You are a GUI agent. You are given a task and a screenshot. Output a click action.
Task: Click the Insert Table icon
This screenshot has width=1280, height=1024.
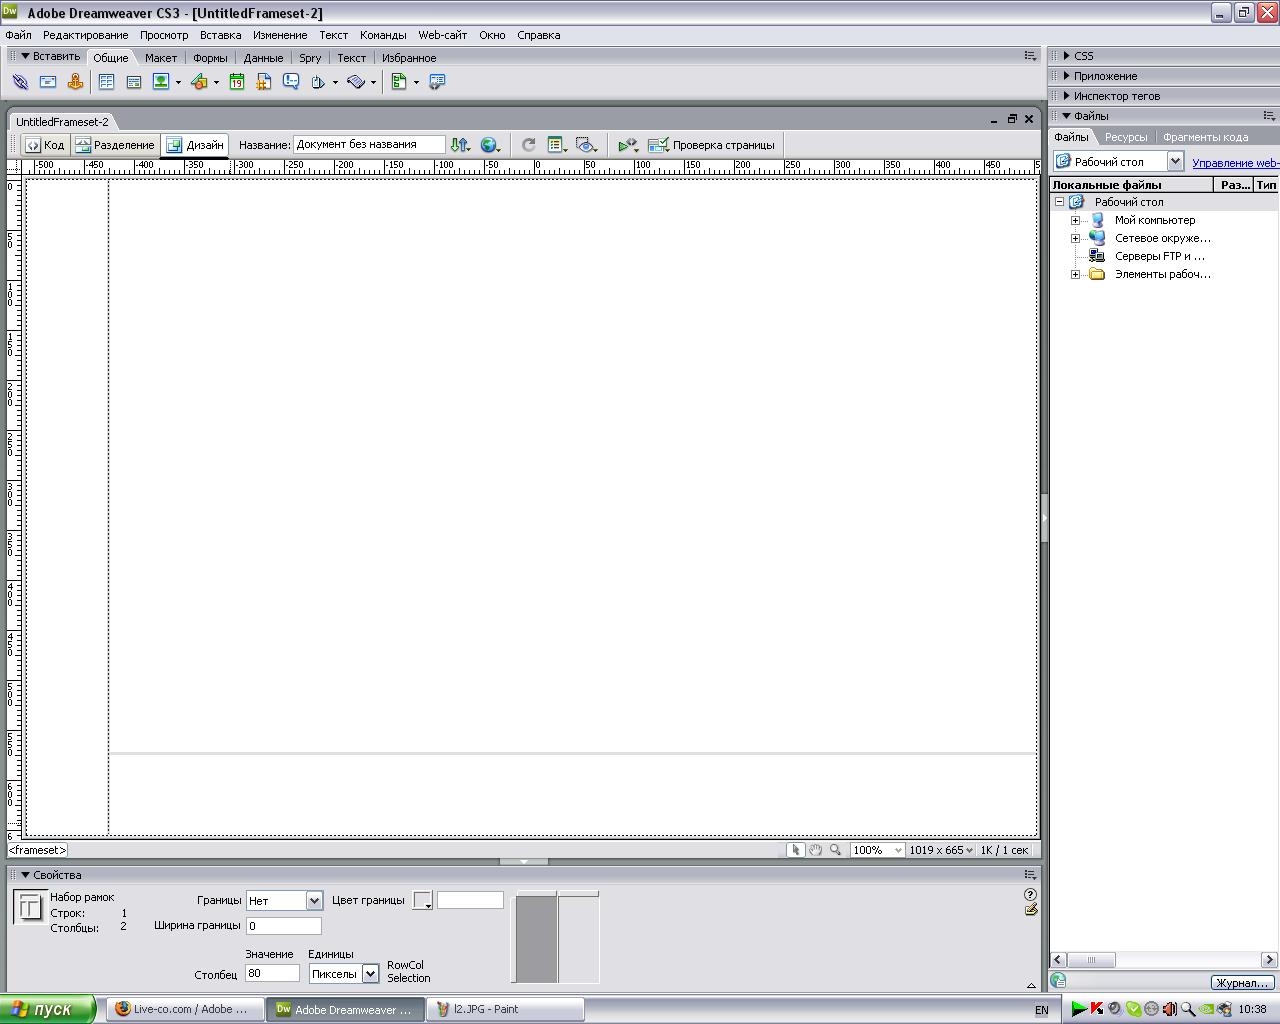(x=106, y=82)
